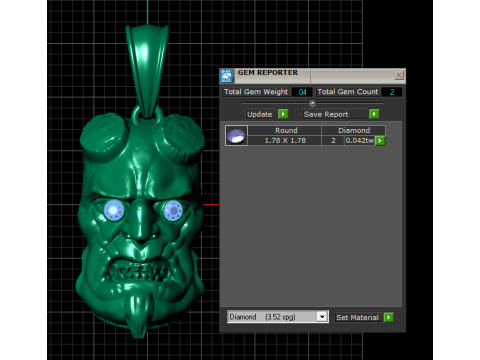480x360 pixels.
Task: Click the Save Report button
Action: pos(335,114)
